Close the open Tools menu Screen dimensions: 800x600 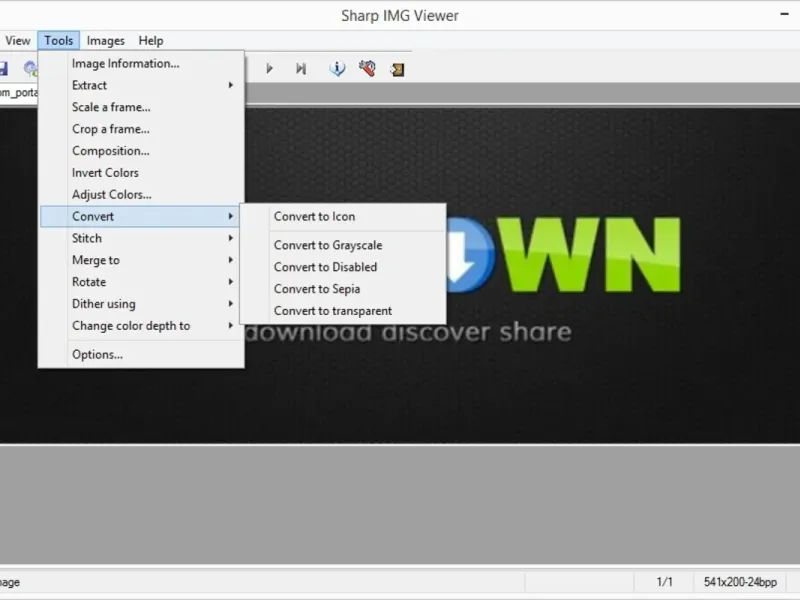pyautogui.click(x=59, y=41)
